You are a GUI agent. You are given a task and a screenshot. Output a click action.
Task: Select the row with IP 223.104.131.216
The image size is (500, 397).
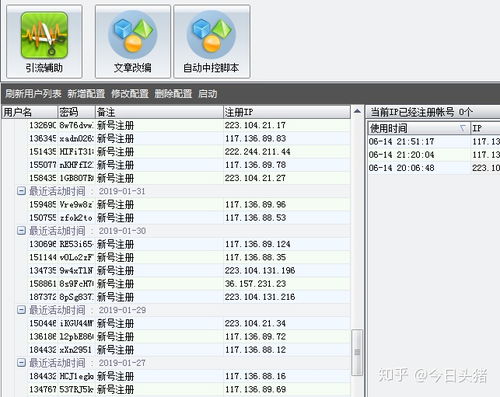point(189,297)
